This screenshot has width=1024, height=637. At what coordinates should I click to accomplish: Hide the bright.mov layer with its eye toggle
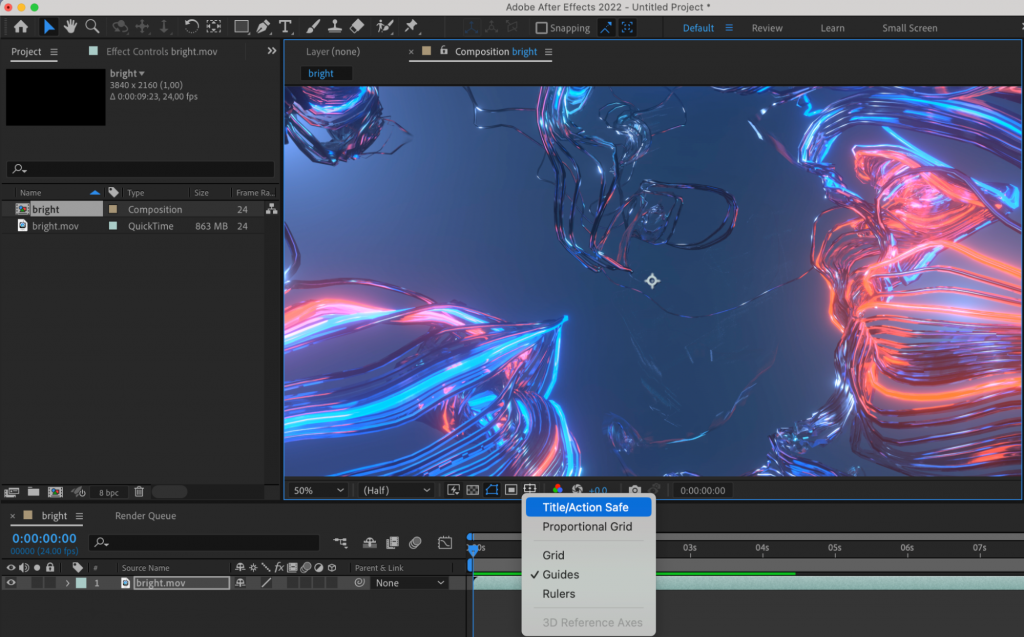click(10, 582)
